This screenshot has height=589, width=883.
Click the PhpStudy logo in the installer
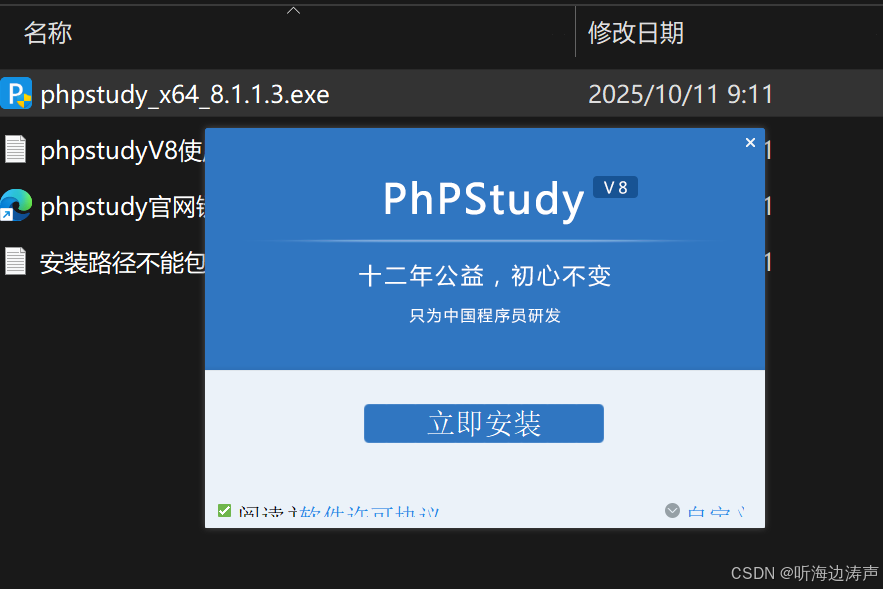(484, 199)
